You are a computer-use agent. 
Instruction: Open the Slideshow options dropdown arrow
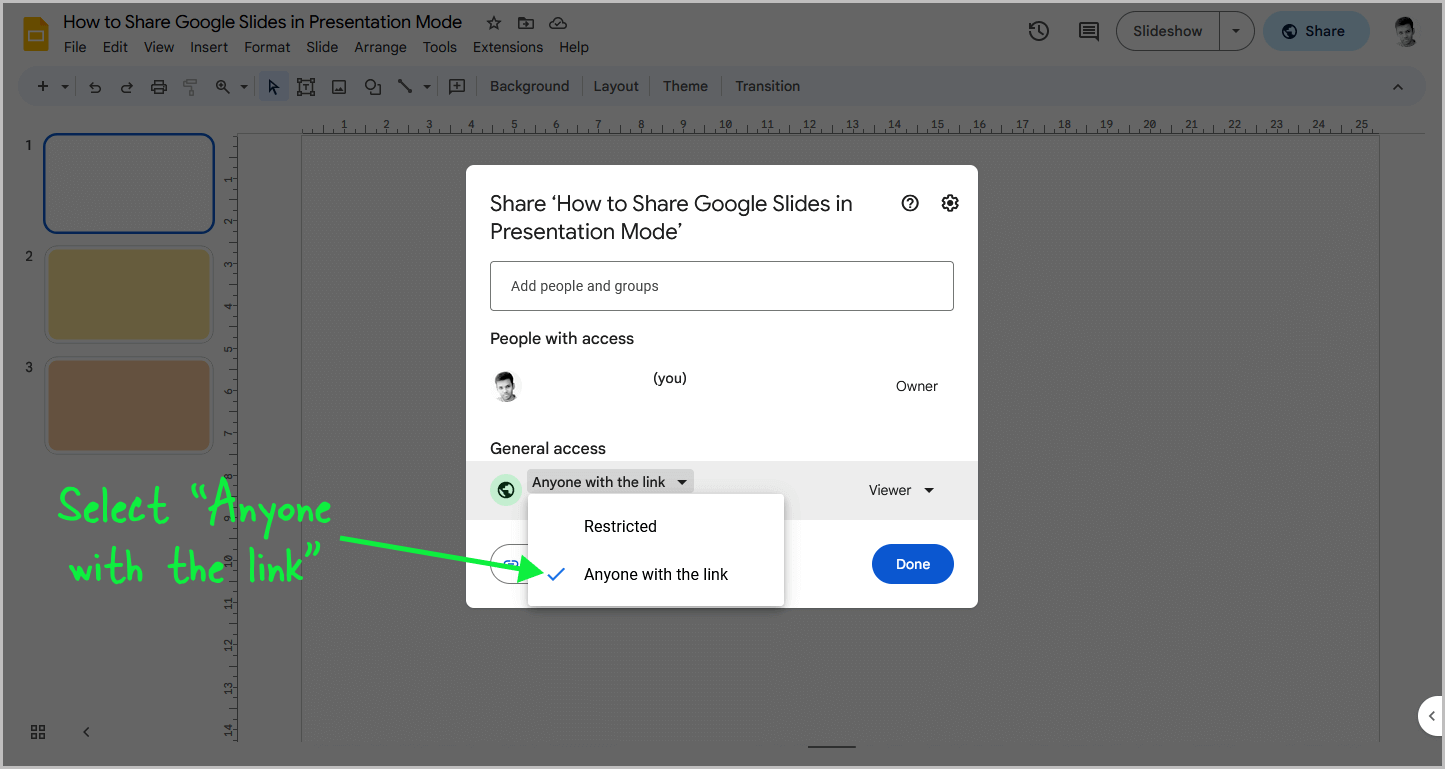click(1237, 31)
